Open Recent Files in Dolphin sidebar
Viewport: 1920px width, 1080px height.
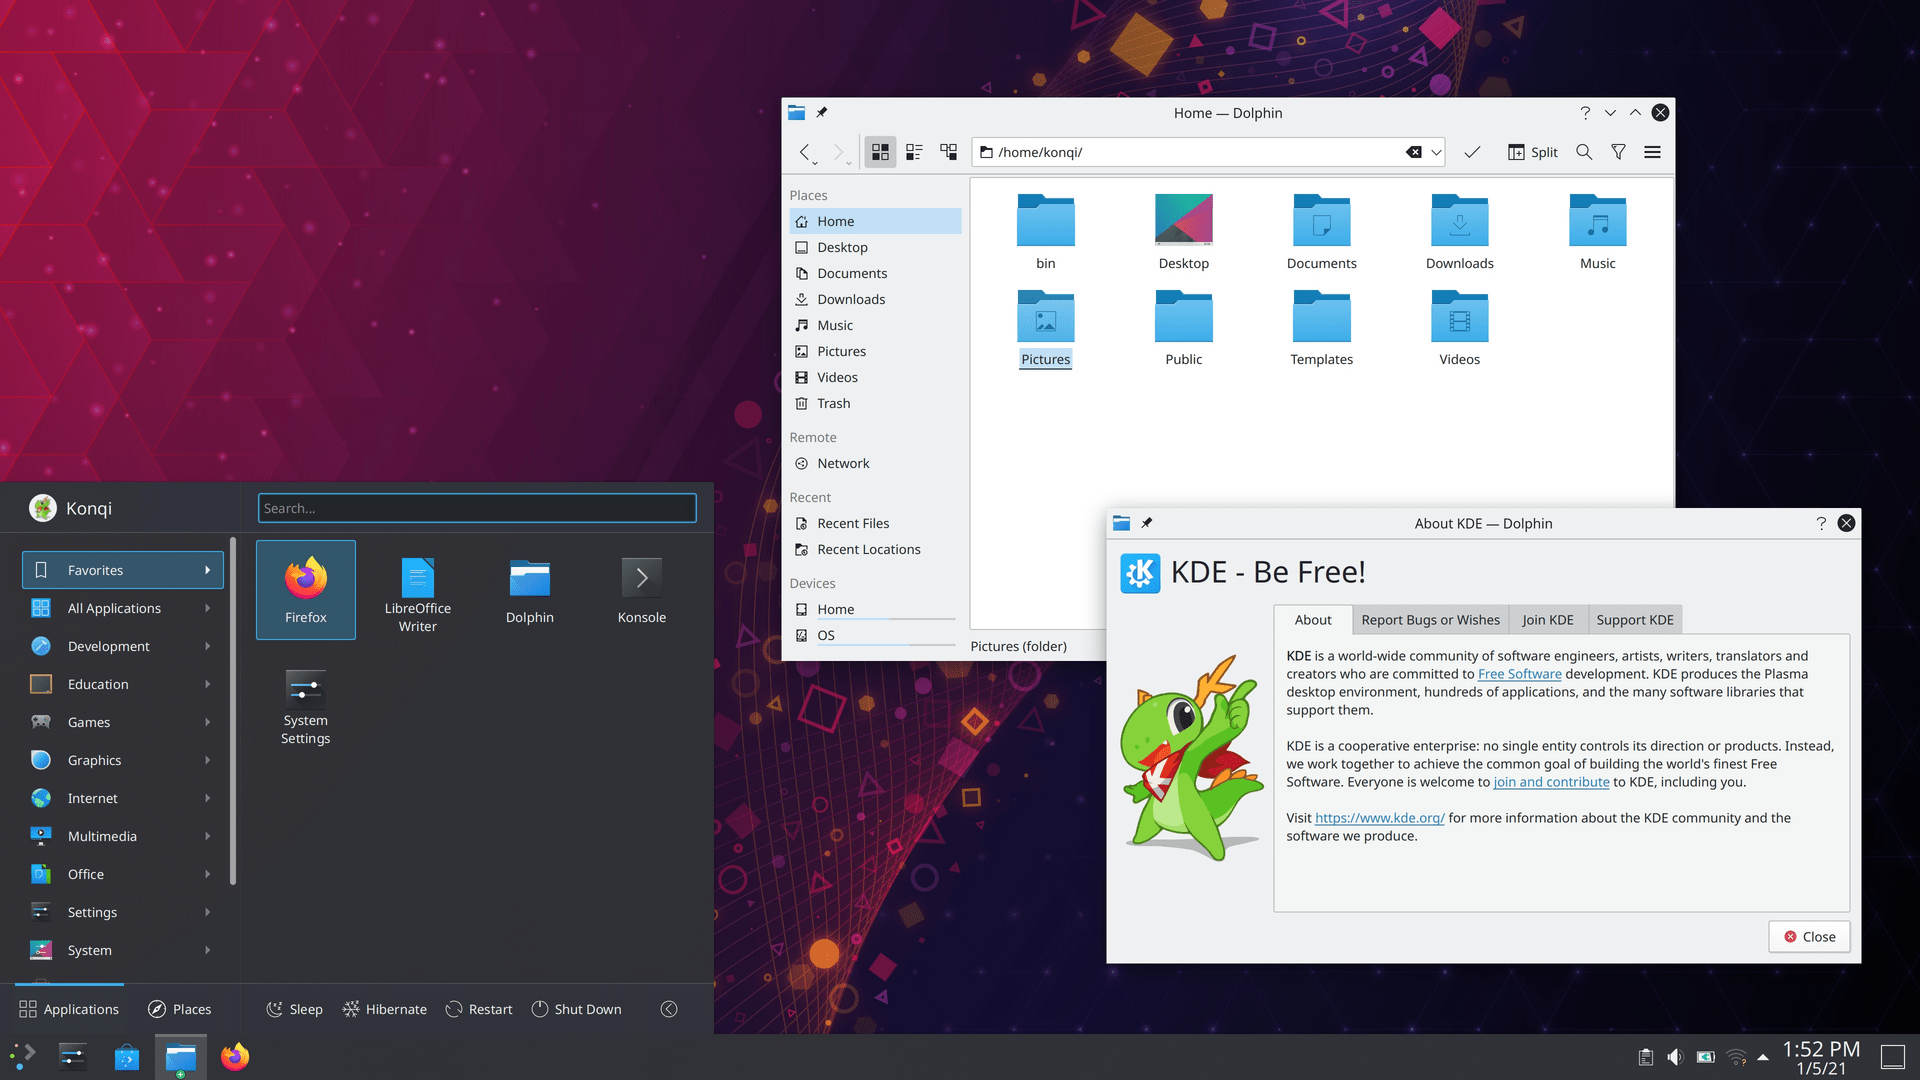tap(875, 523)
